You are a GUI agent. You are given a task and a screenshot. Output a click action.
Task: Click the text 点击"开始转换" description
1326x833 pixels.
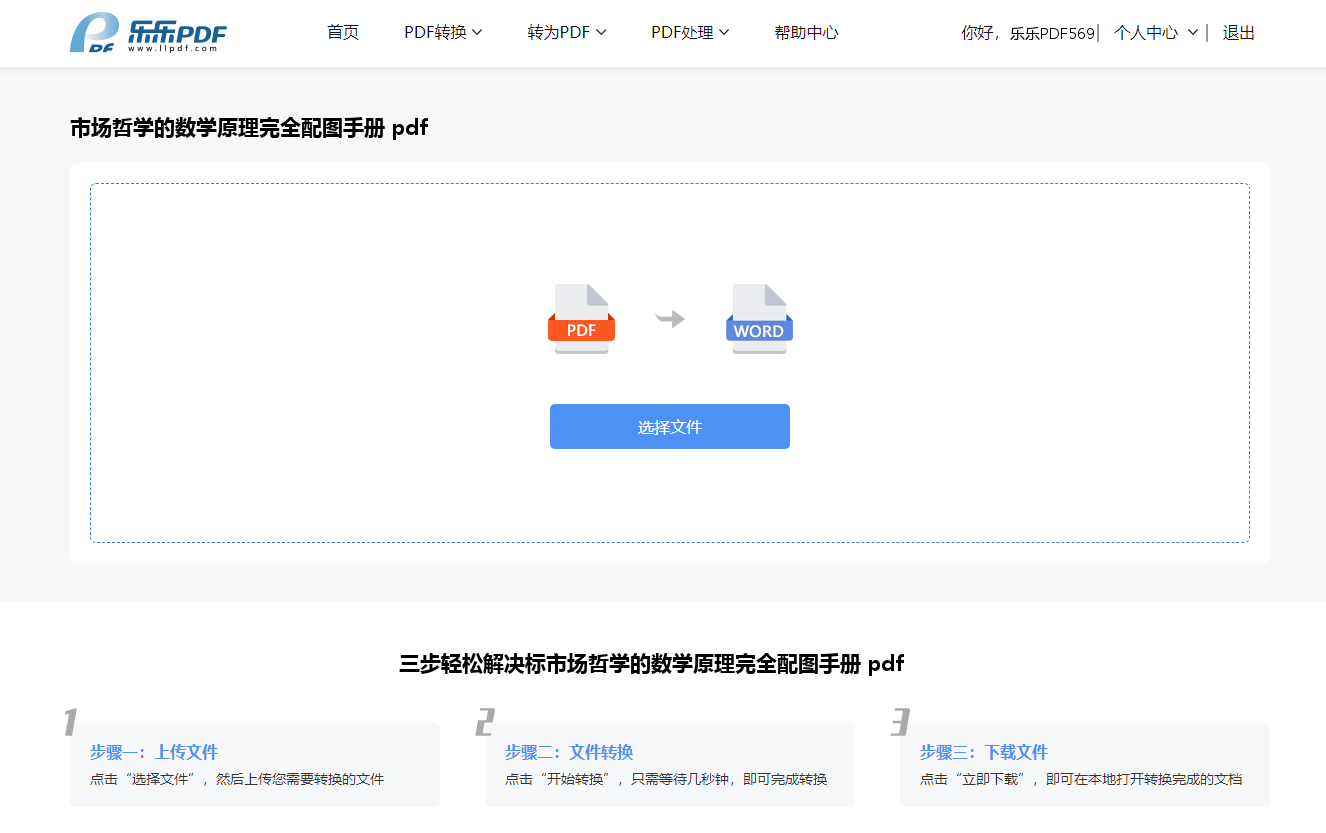(666, 779)
